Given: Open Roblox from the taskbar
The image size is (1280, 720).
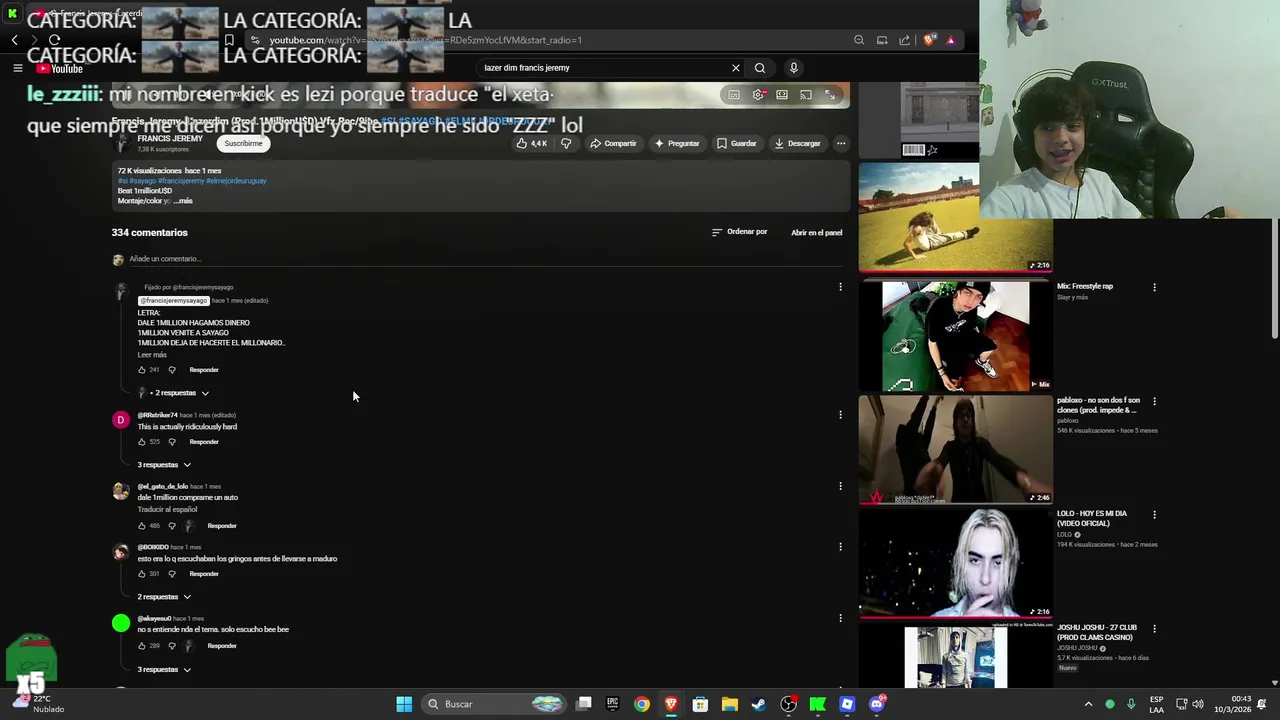Looking at the screenshot, I should 847,704.
